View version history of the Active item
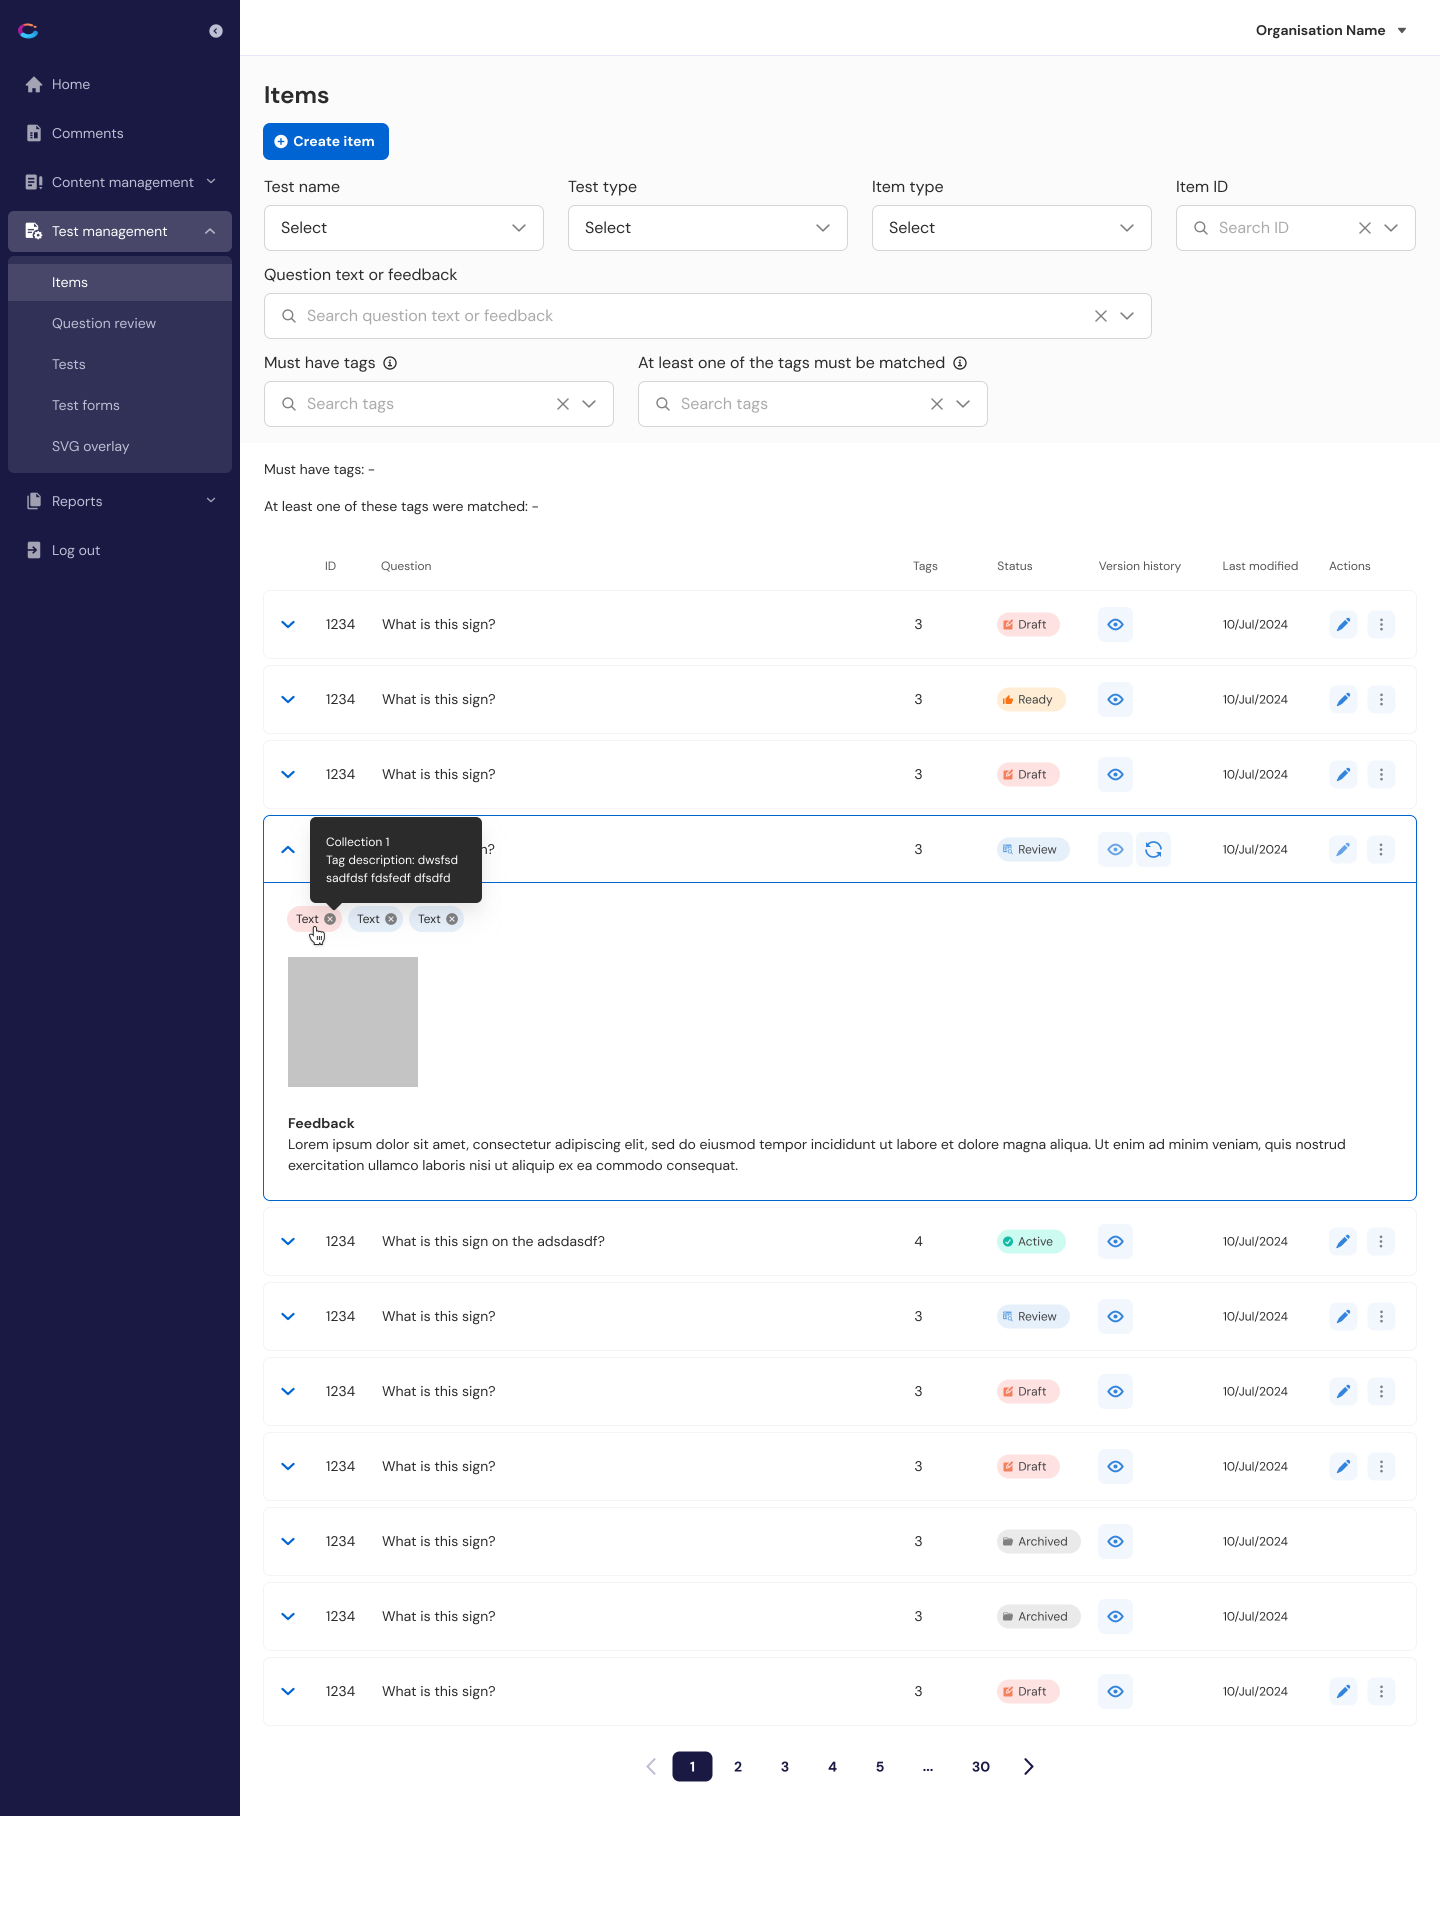 click(x=1115, y=1241)
